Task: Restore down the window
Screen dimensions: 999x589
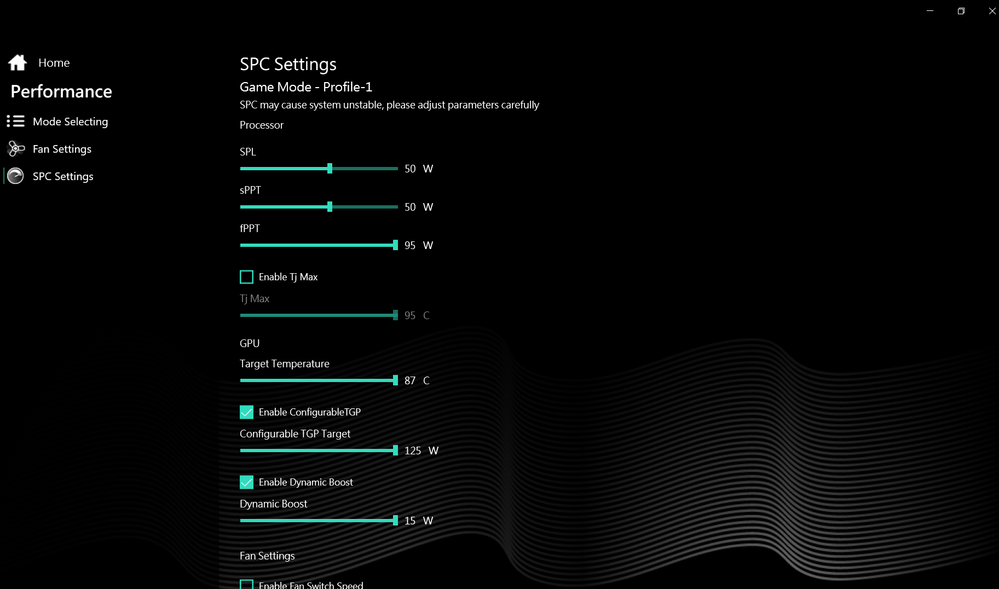Action: tap(961, 11)
